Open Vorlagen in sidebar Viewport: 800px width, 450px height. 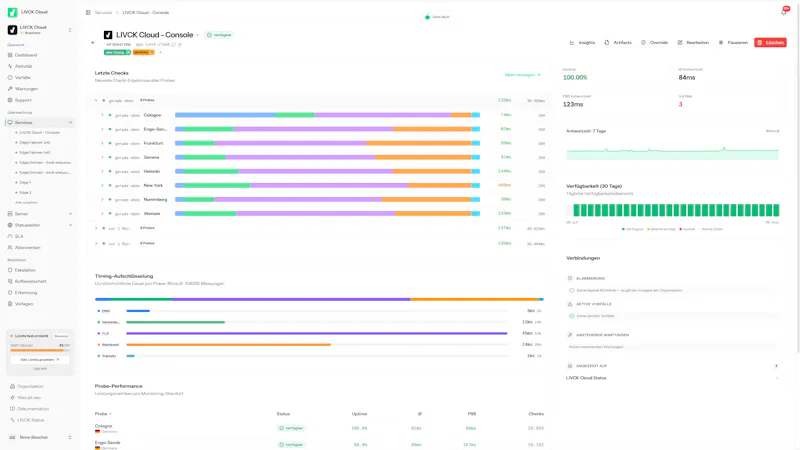40,304
